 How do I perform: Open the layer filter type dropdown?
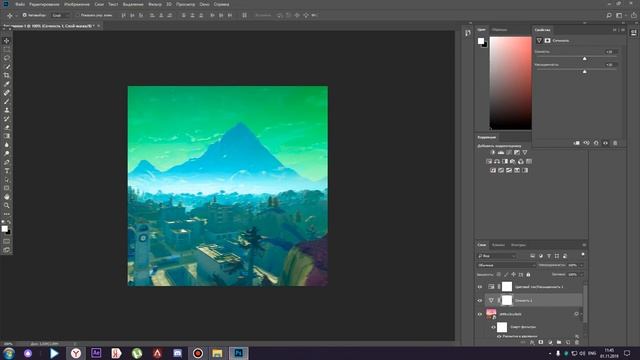tap(497, 256)
